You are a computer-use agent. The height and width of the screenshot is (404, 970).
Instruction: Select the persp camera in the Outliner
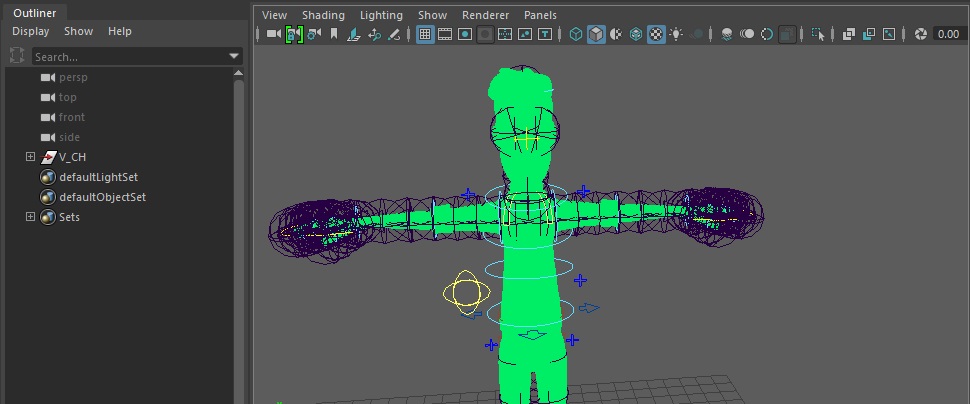[75, 77]
